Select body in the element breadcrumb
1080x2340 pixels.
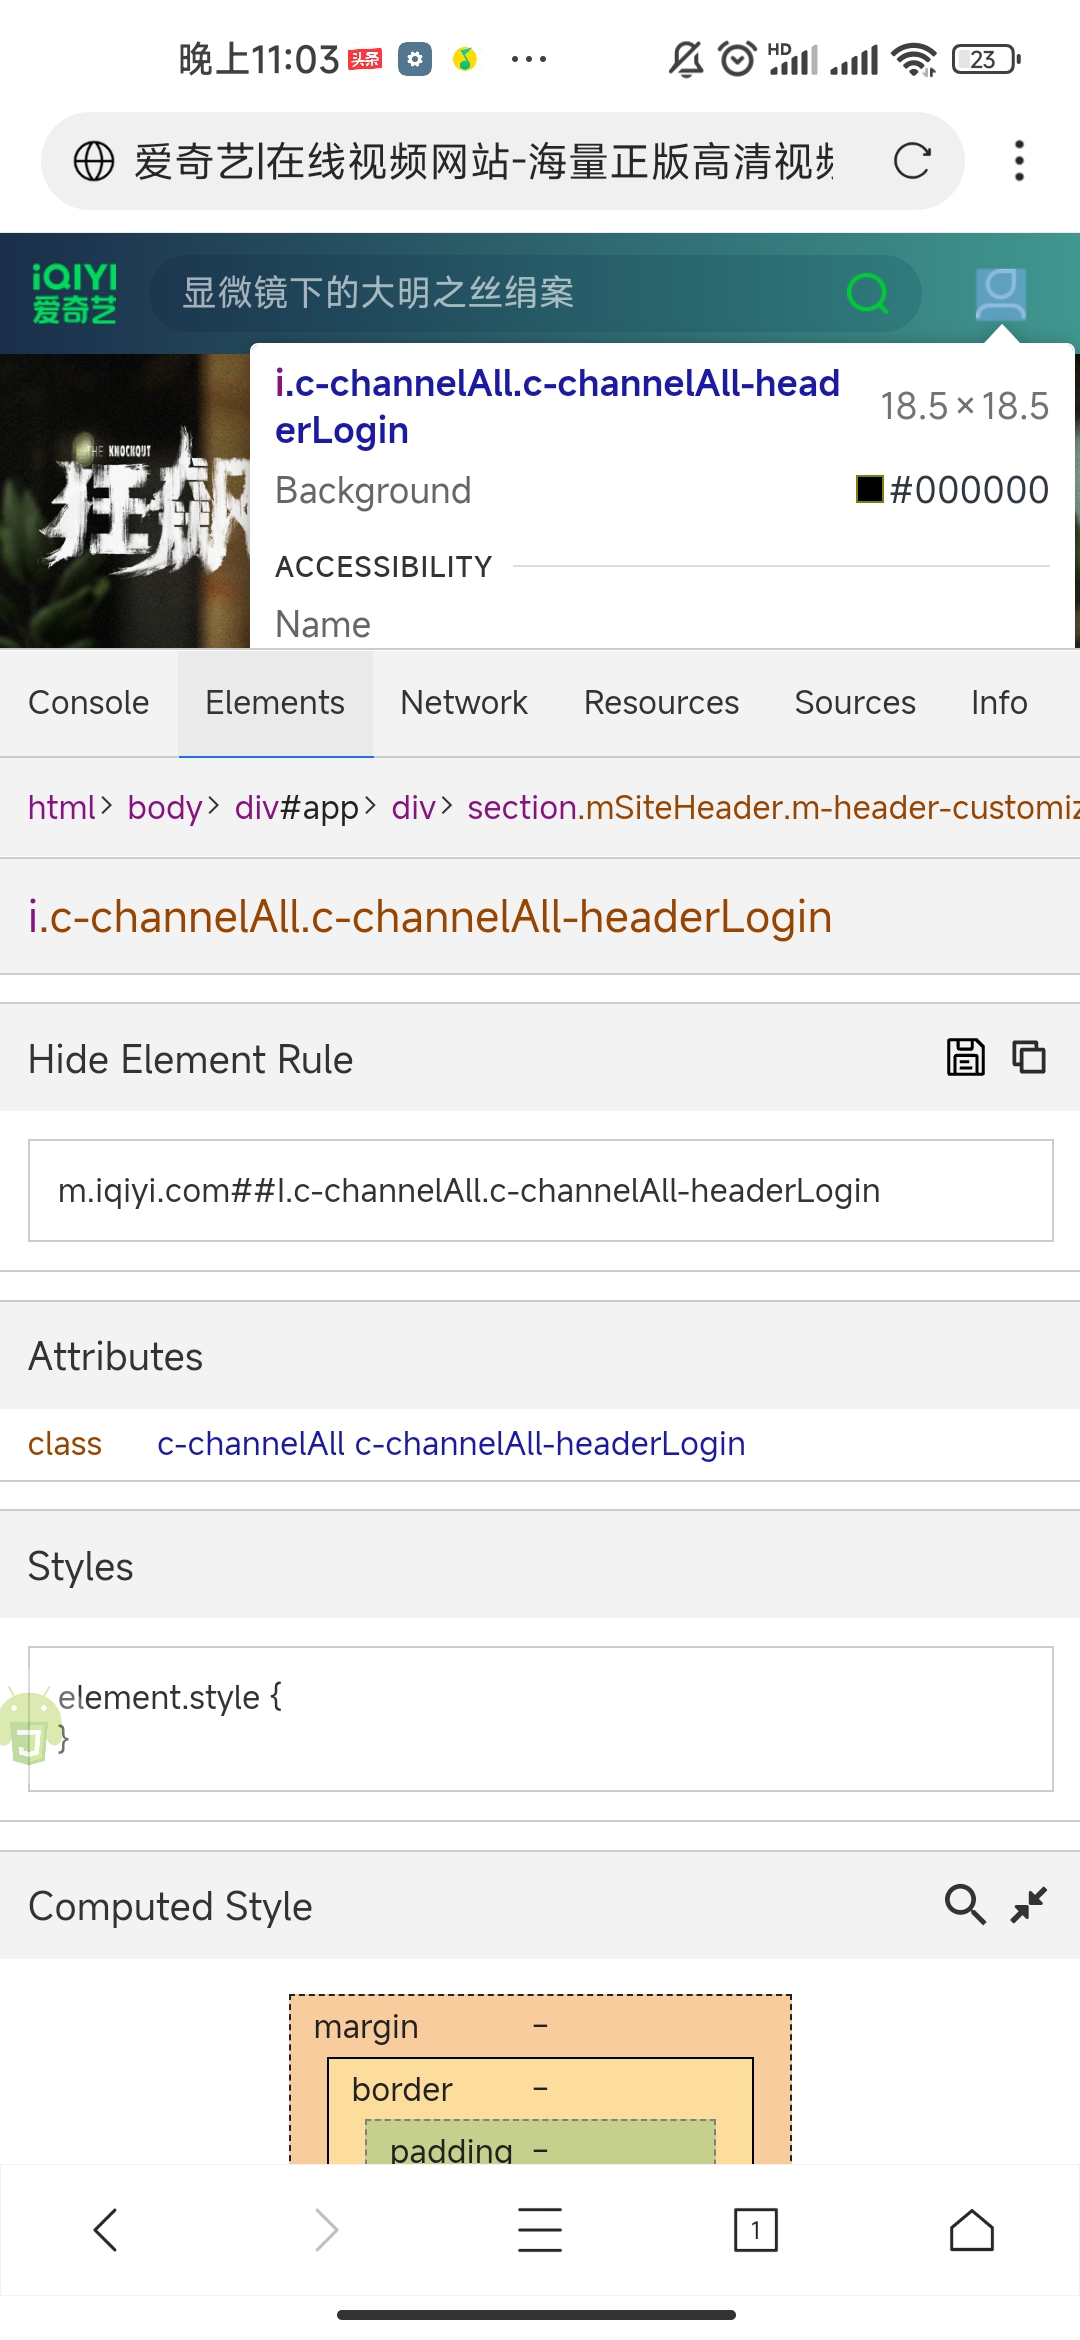[x=165, y=807]
